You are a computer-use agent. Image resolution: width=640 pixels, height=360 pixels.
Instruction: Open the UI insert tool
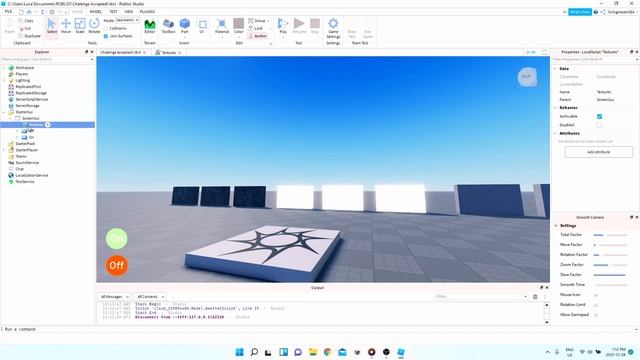(202, 26)
